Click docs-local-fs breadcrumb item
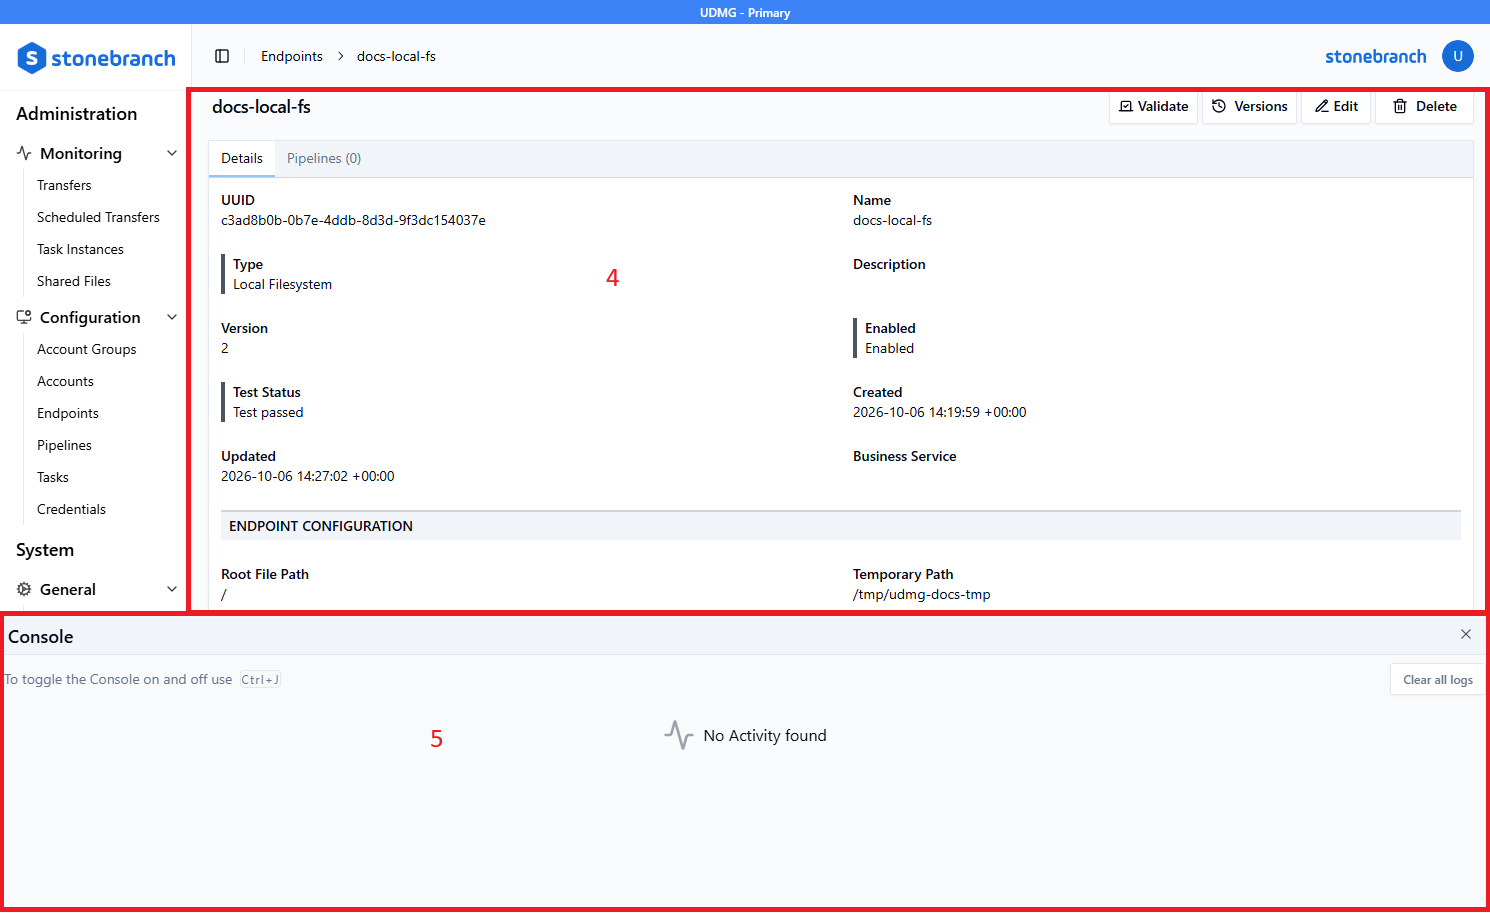This screenshot has width=1490, height=913. pyautogui.click(x=396, y=56)
